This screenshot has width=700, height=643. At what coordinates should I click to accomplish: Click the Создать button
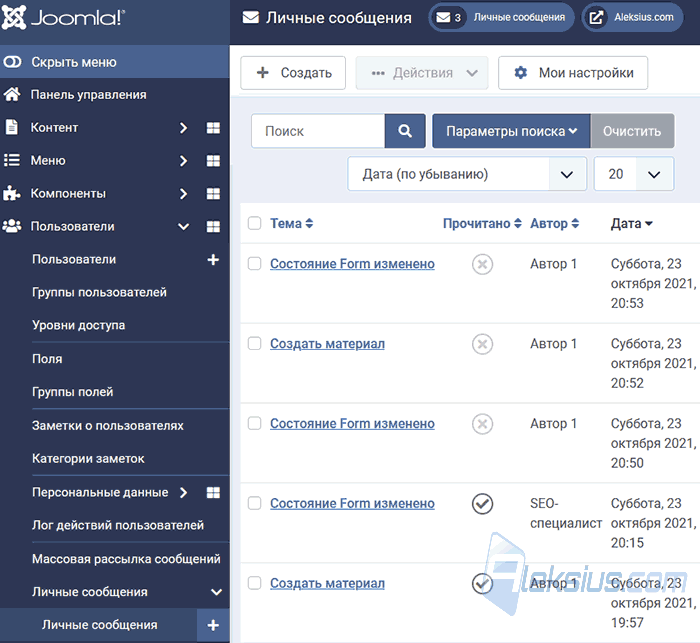(293, 73)
